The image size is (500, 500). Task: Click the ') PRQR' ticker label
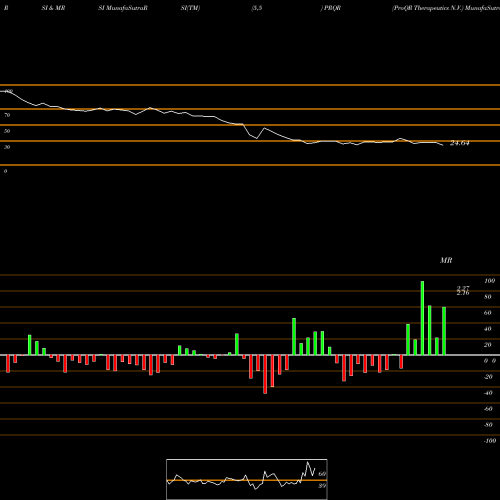point(331,8)
